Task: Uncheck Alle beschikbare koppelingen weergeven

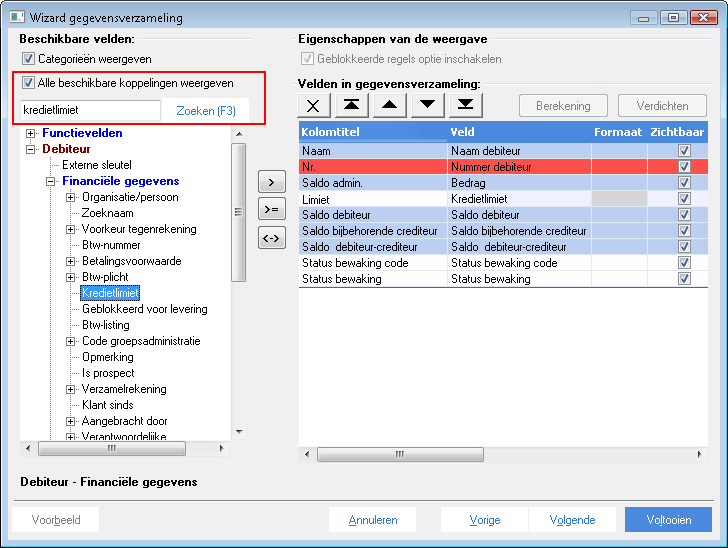Action: [x=28, y=83]
